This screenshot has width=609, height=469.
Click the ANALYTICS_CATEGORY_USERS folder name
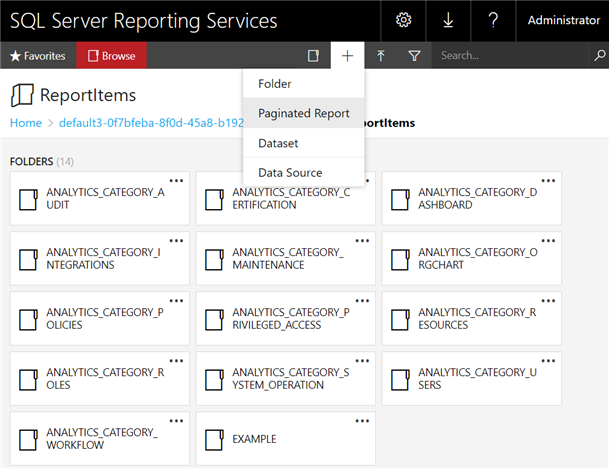click(477, 379)
